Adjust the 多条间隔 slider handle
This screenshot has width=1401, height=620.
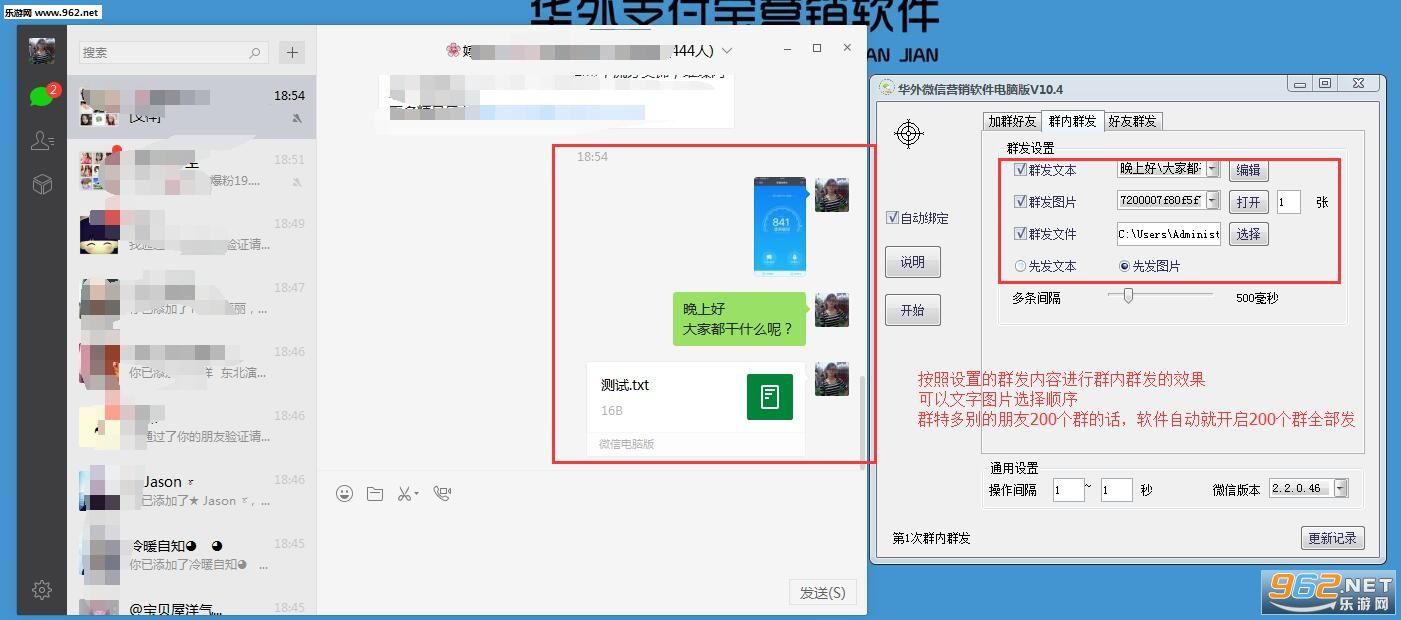[1128, 295]
